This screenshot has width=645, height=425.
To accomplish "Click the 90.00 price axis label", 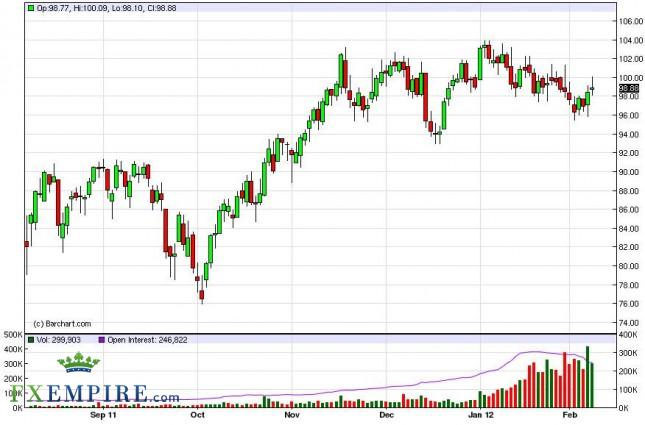I will click(631, 172).
